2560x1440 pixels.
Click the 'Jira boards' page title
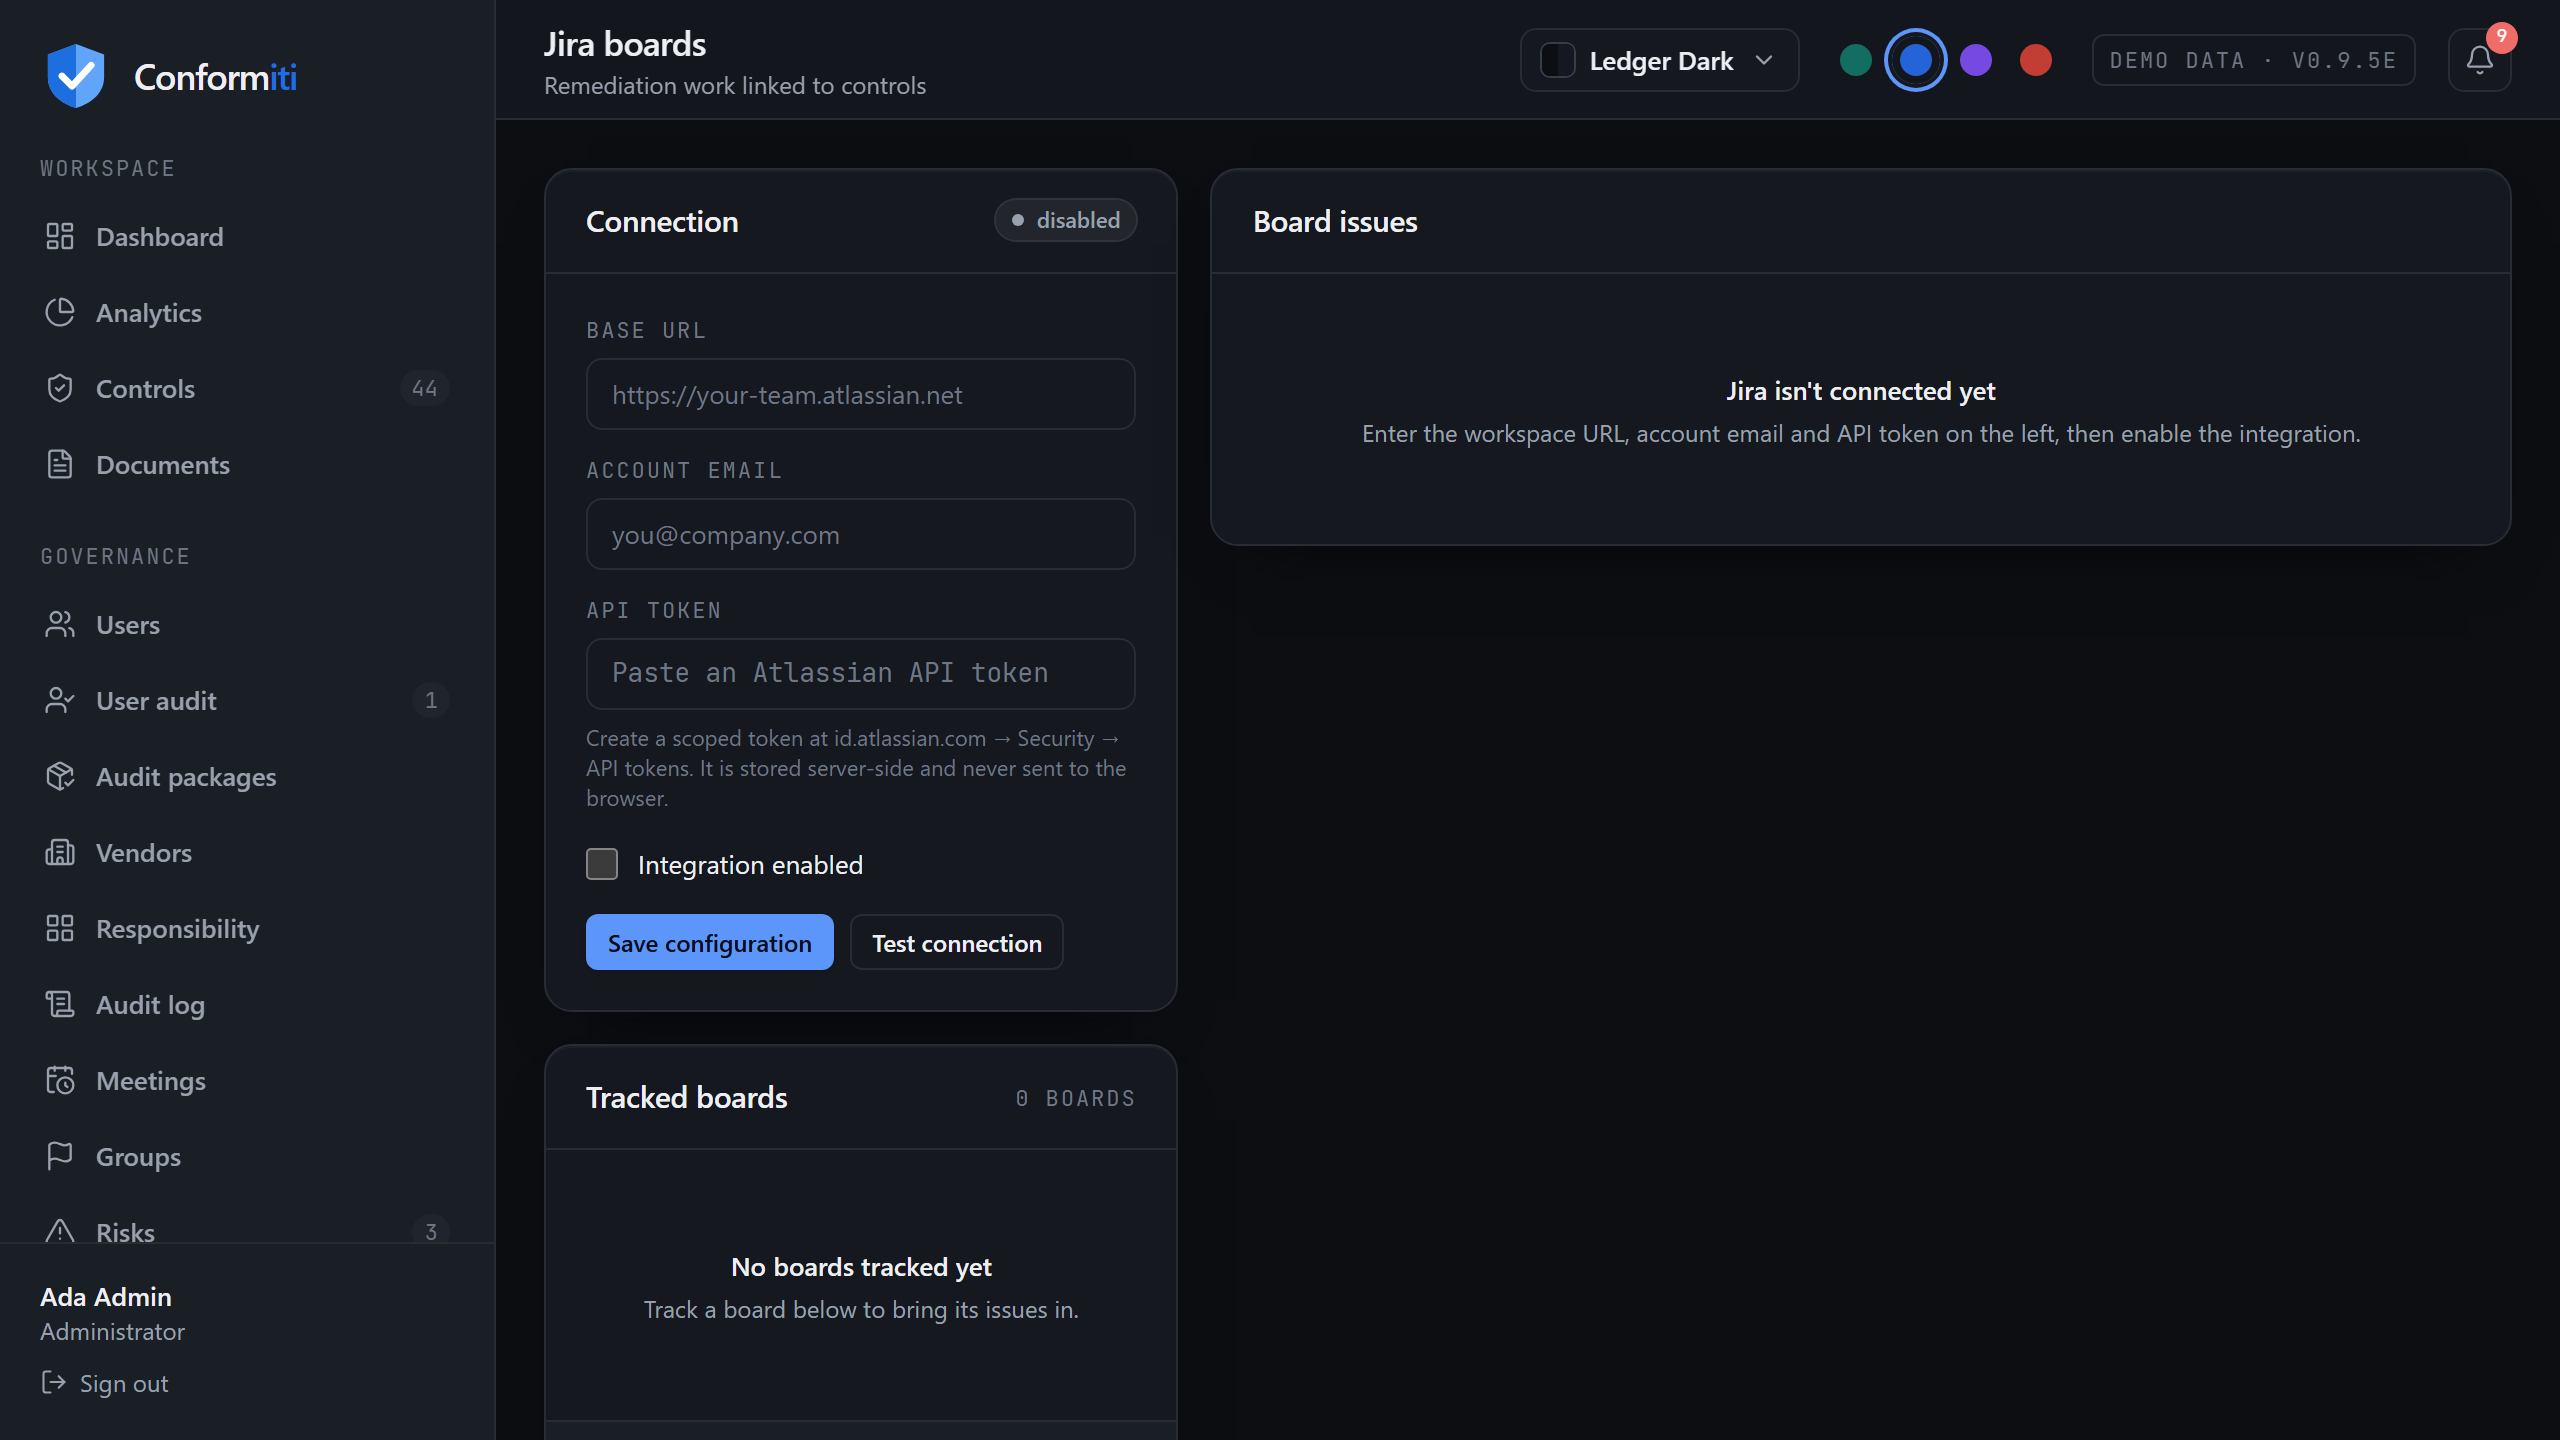(x=625, y=44)
